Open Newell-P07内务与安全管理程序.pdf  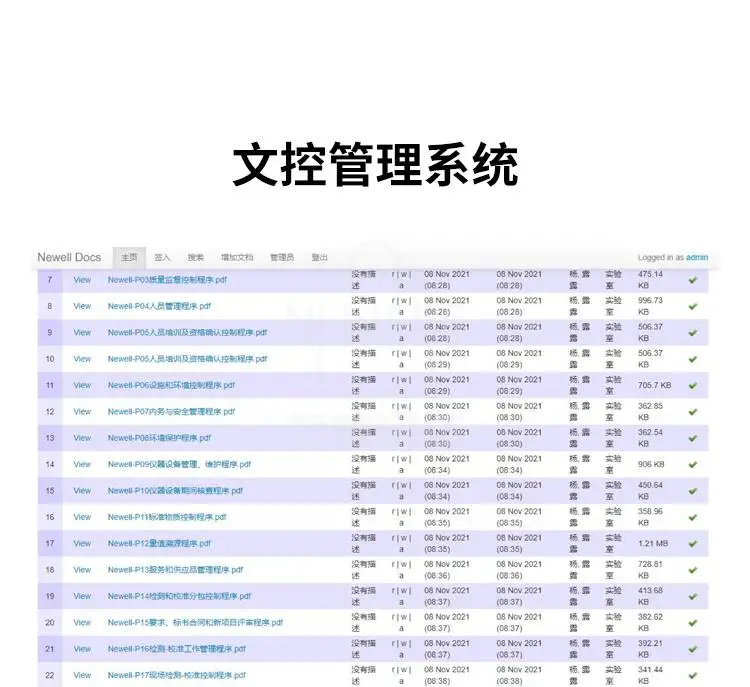click(171, 411)
